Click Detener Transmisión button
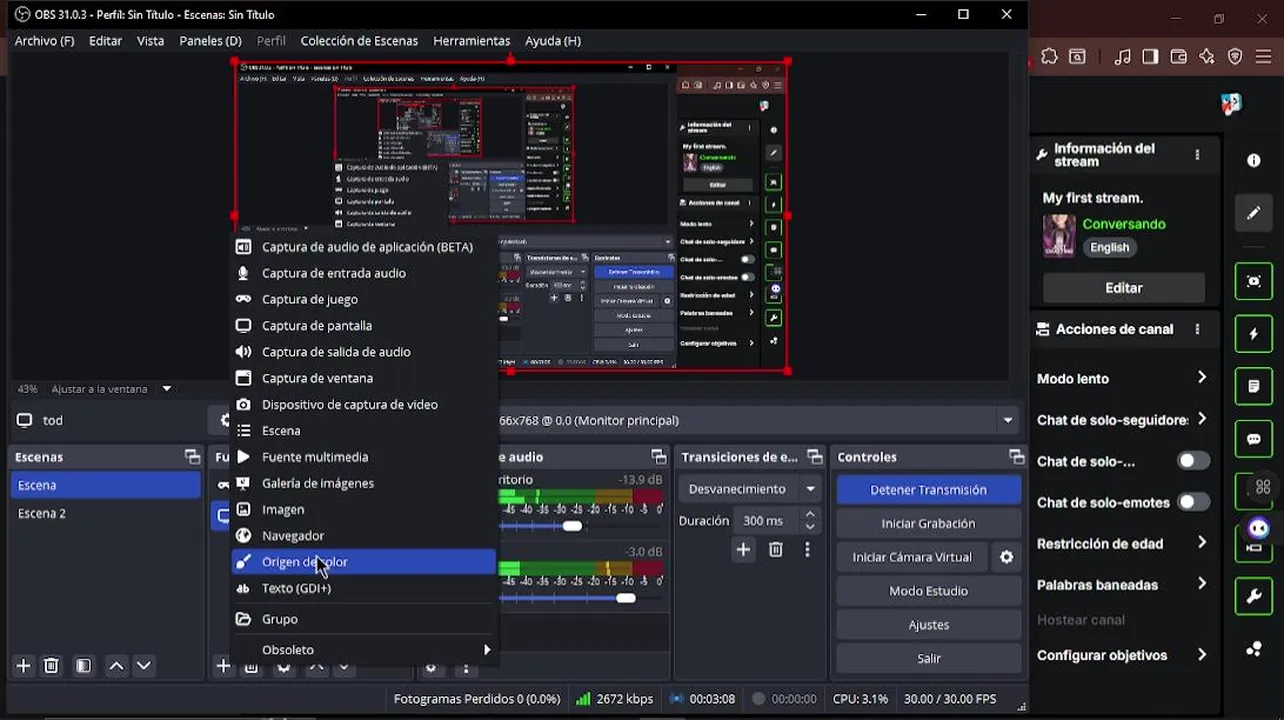The height and width of the screenshot is (720, 1284). point(928,490)
